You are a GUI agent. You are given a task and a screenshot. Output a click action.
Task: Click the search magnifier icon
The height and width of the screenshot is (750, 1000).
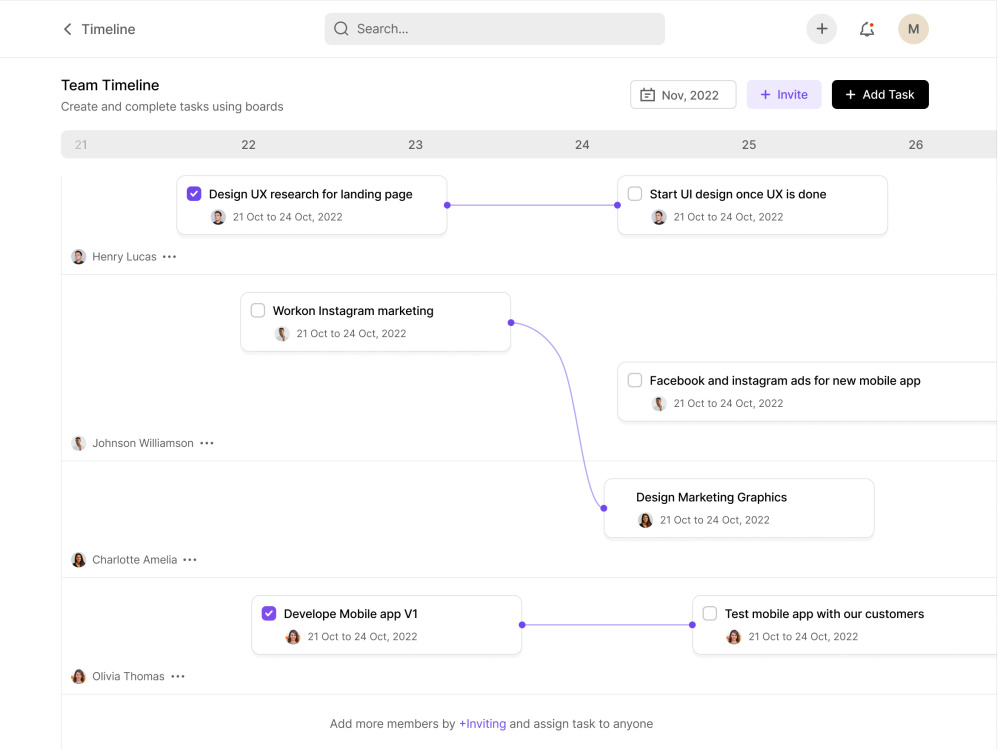pos(341,29)
